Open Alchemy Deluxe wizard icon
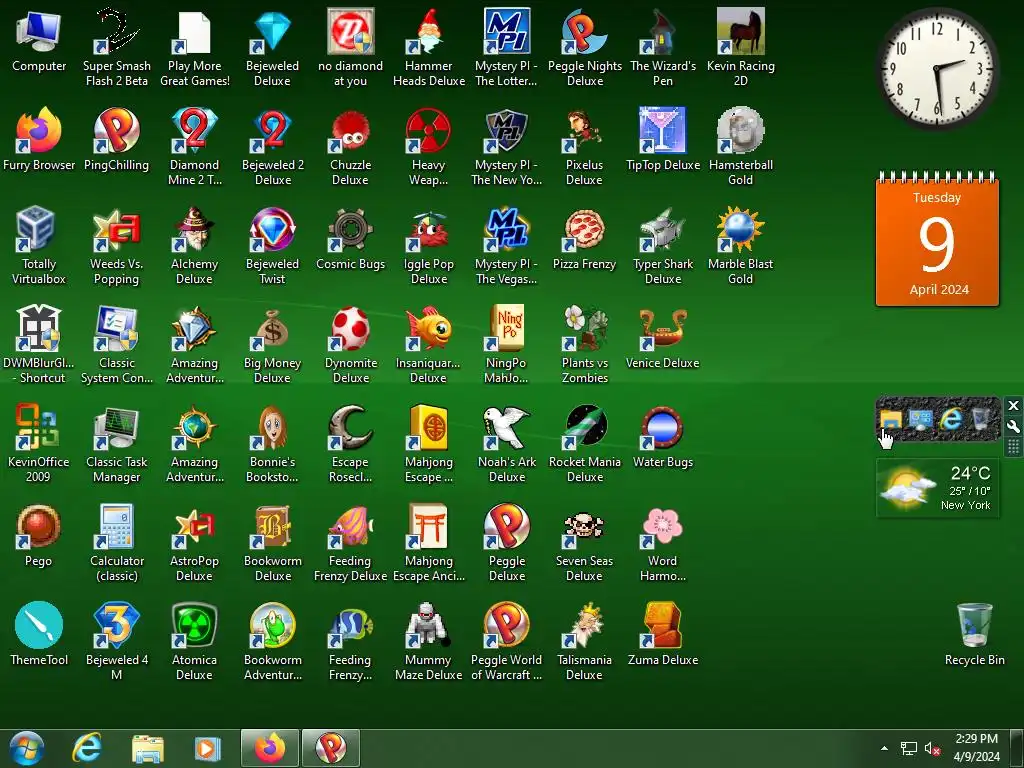 click(x=195, y=229)
